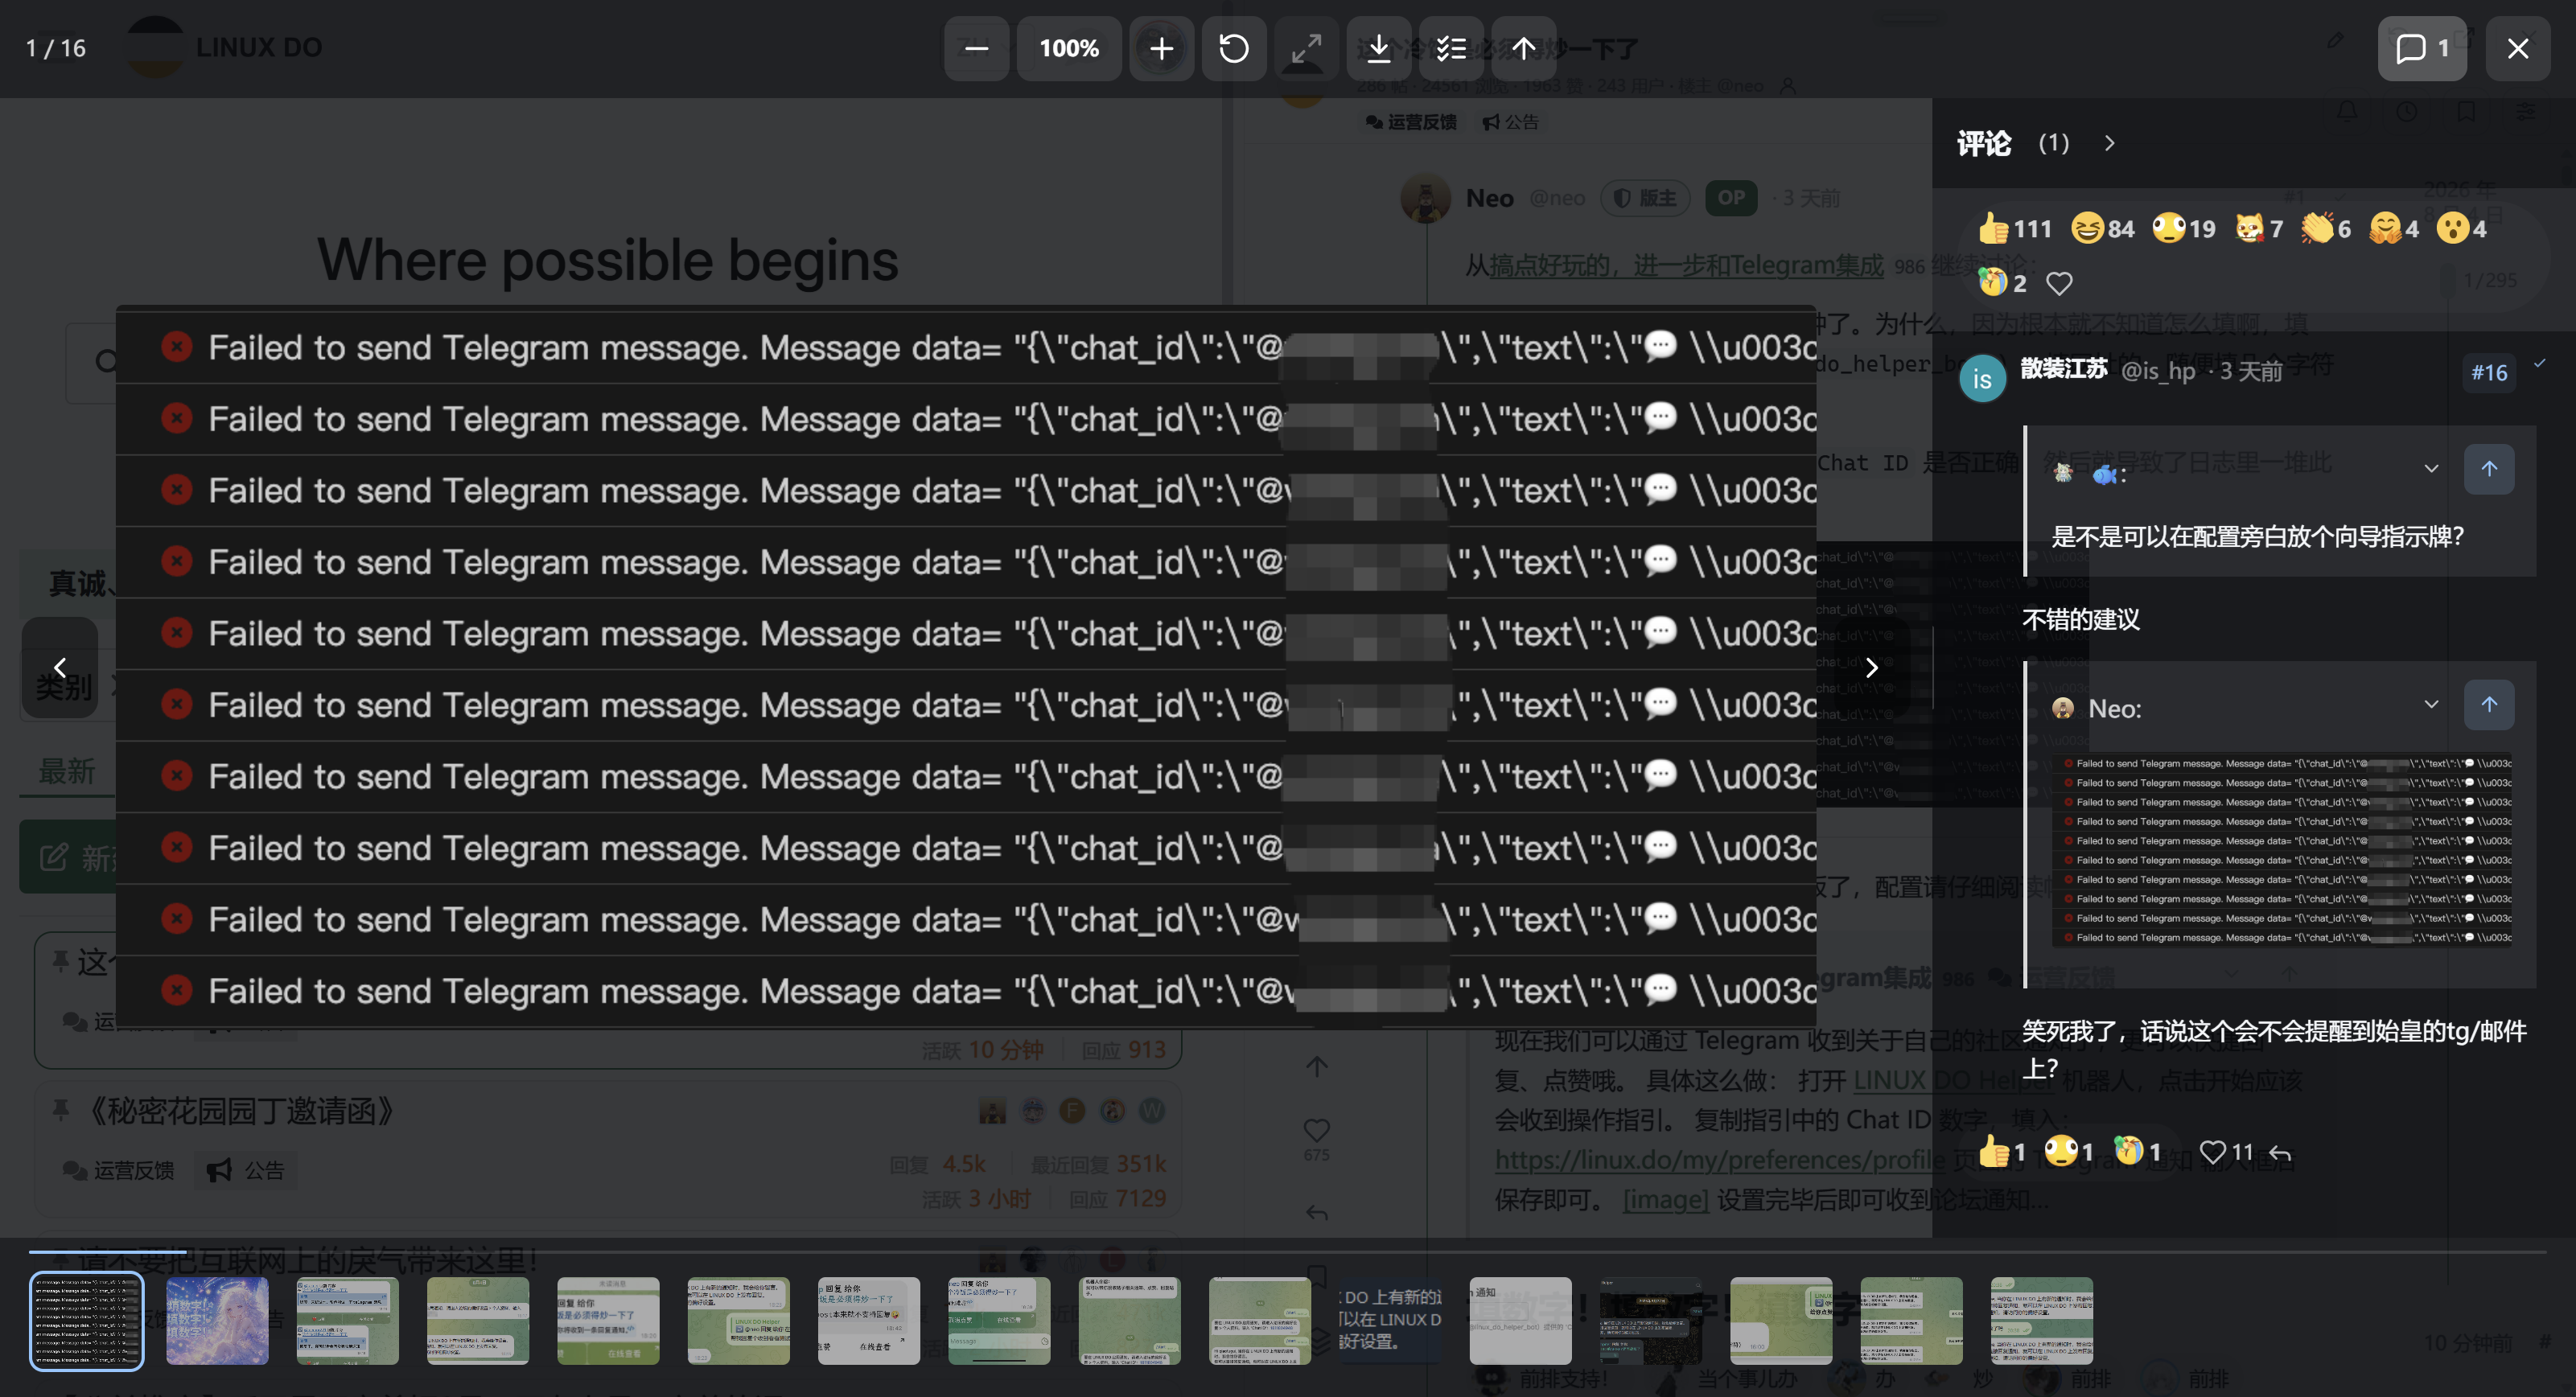Click the image counter 1 / 16
The image size is (2576, 1397).
click(x=56, y=48)
